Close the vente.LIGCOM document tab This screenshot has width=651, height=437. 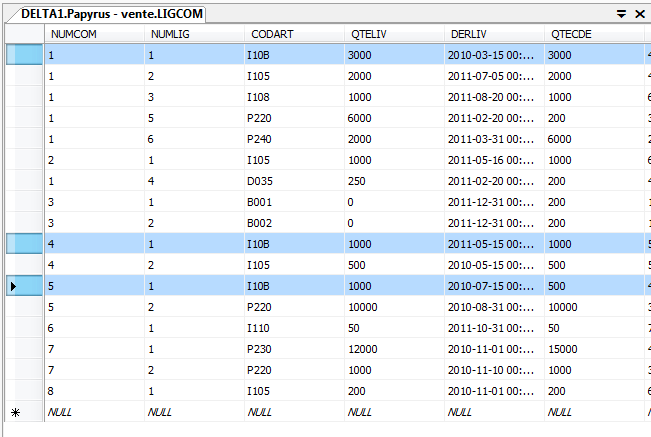[x=638, y=14]
